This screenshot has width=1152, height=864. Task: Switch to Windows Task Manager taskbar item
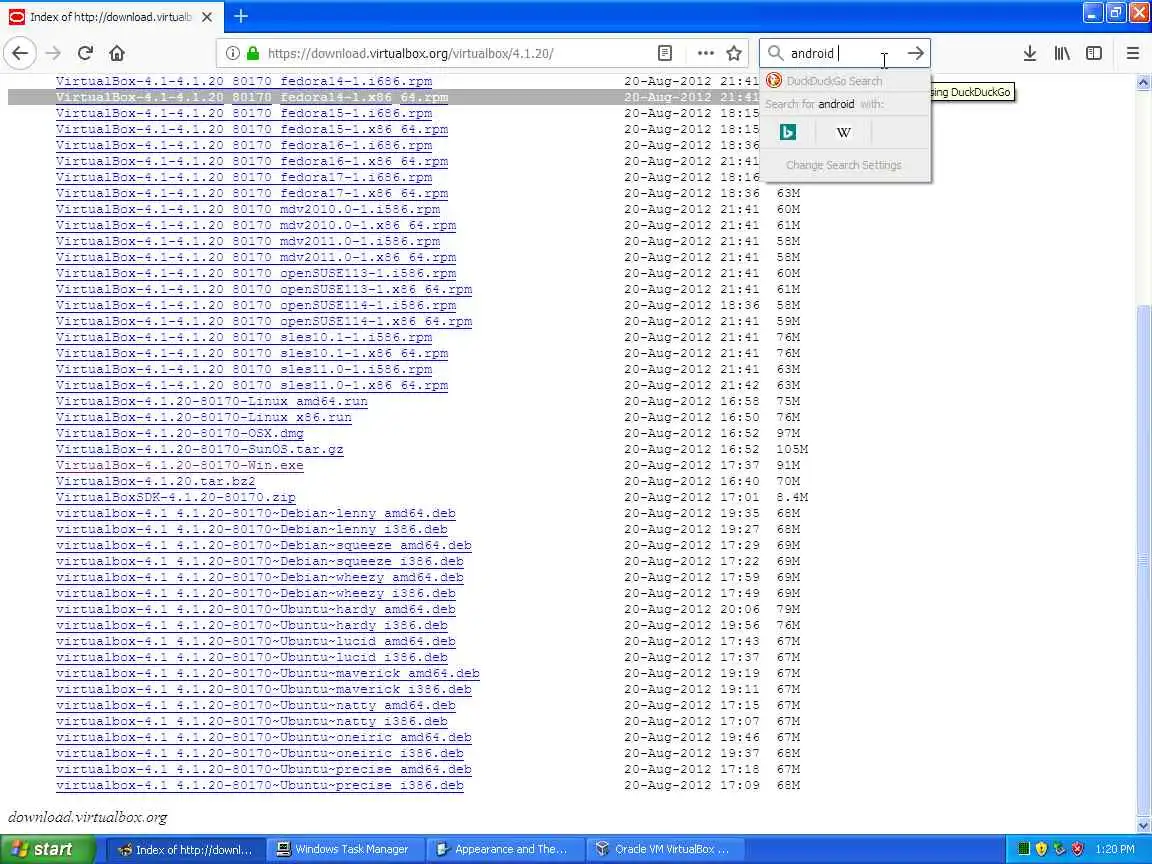click(x=345, y=849)
